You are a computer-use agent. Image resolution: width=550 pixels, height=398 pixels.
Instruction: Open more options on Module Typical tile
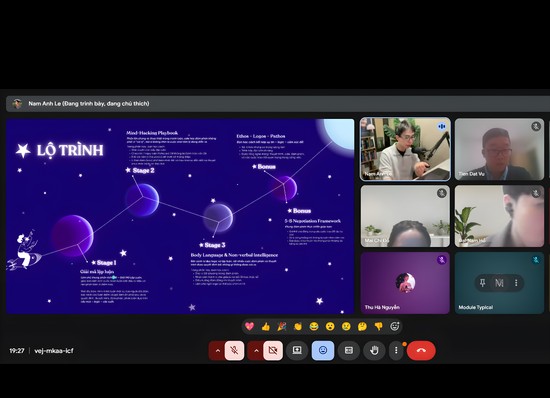point(516,283)
